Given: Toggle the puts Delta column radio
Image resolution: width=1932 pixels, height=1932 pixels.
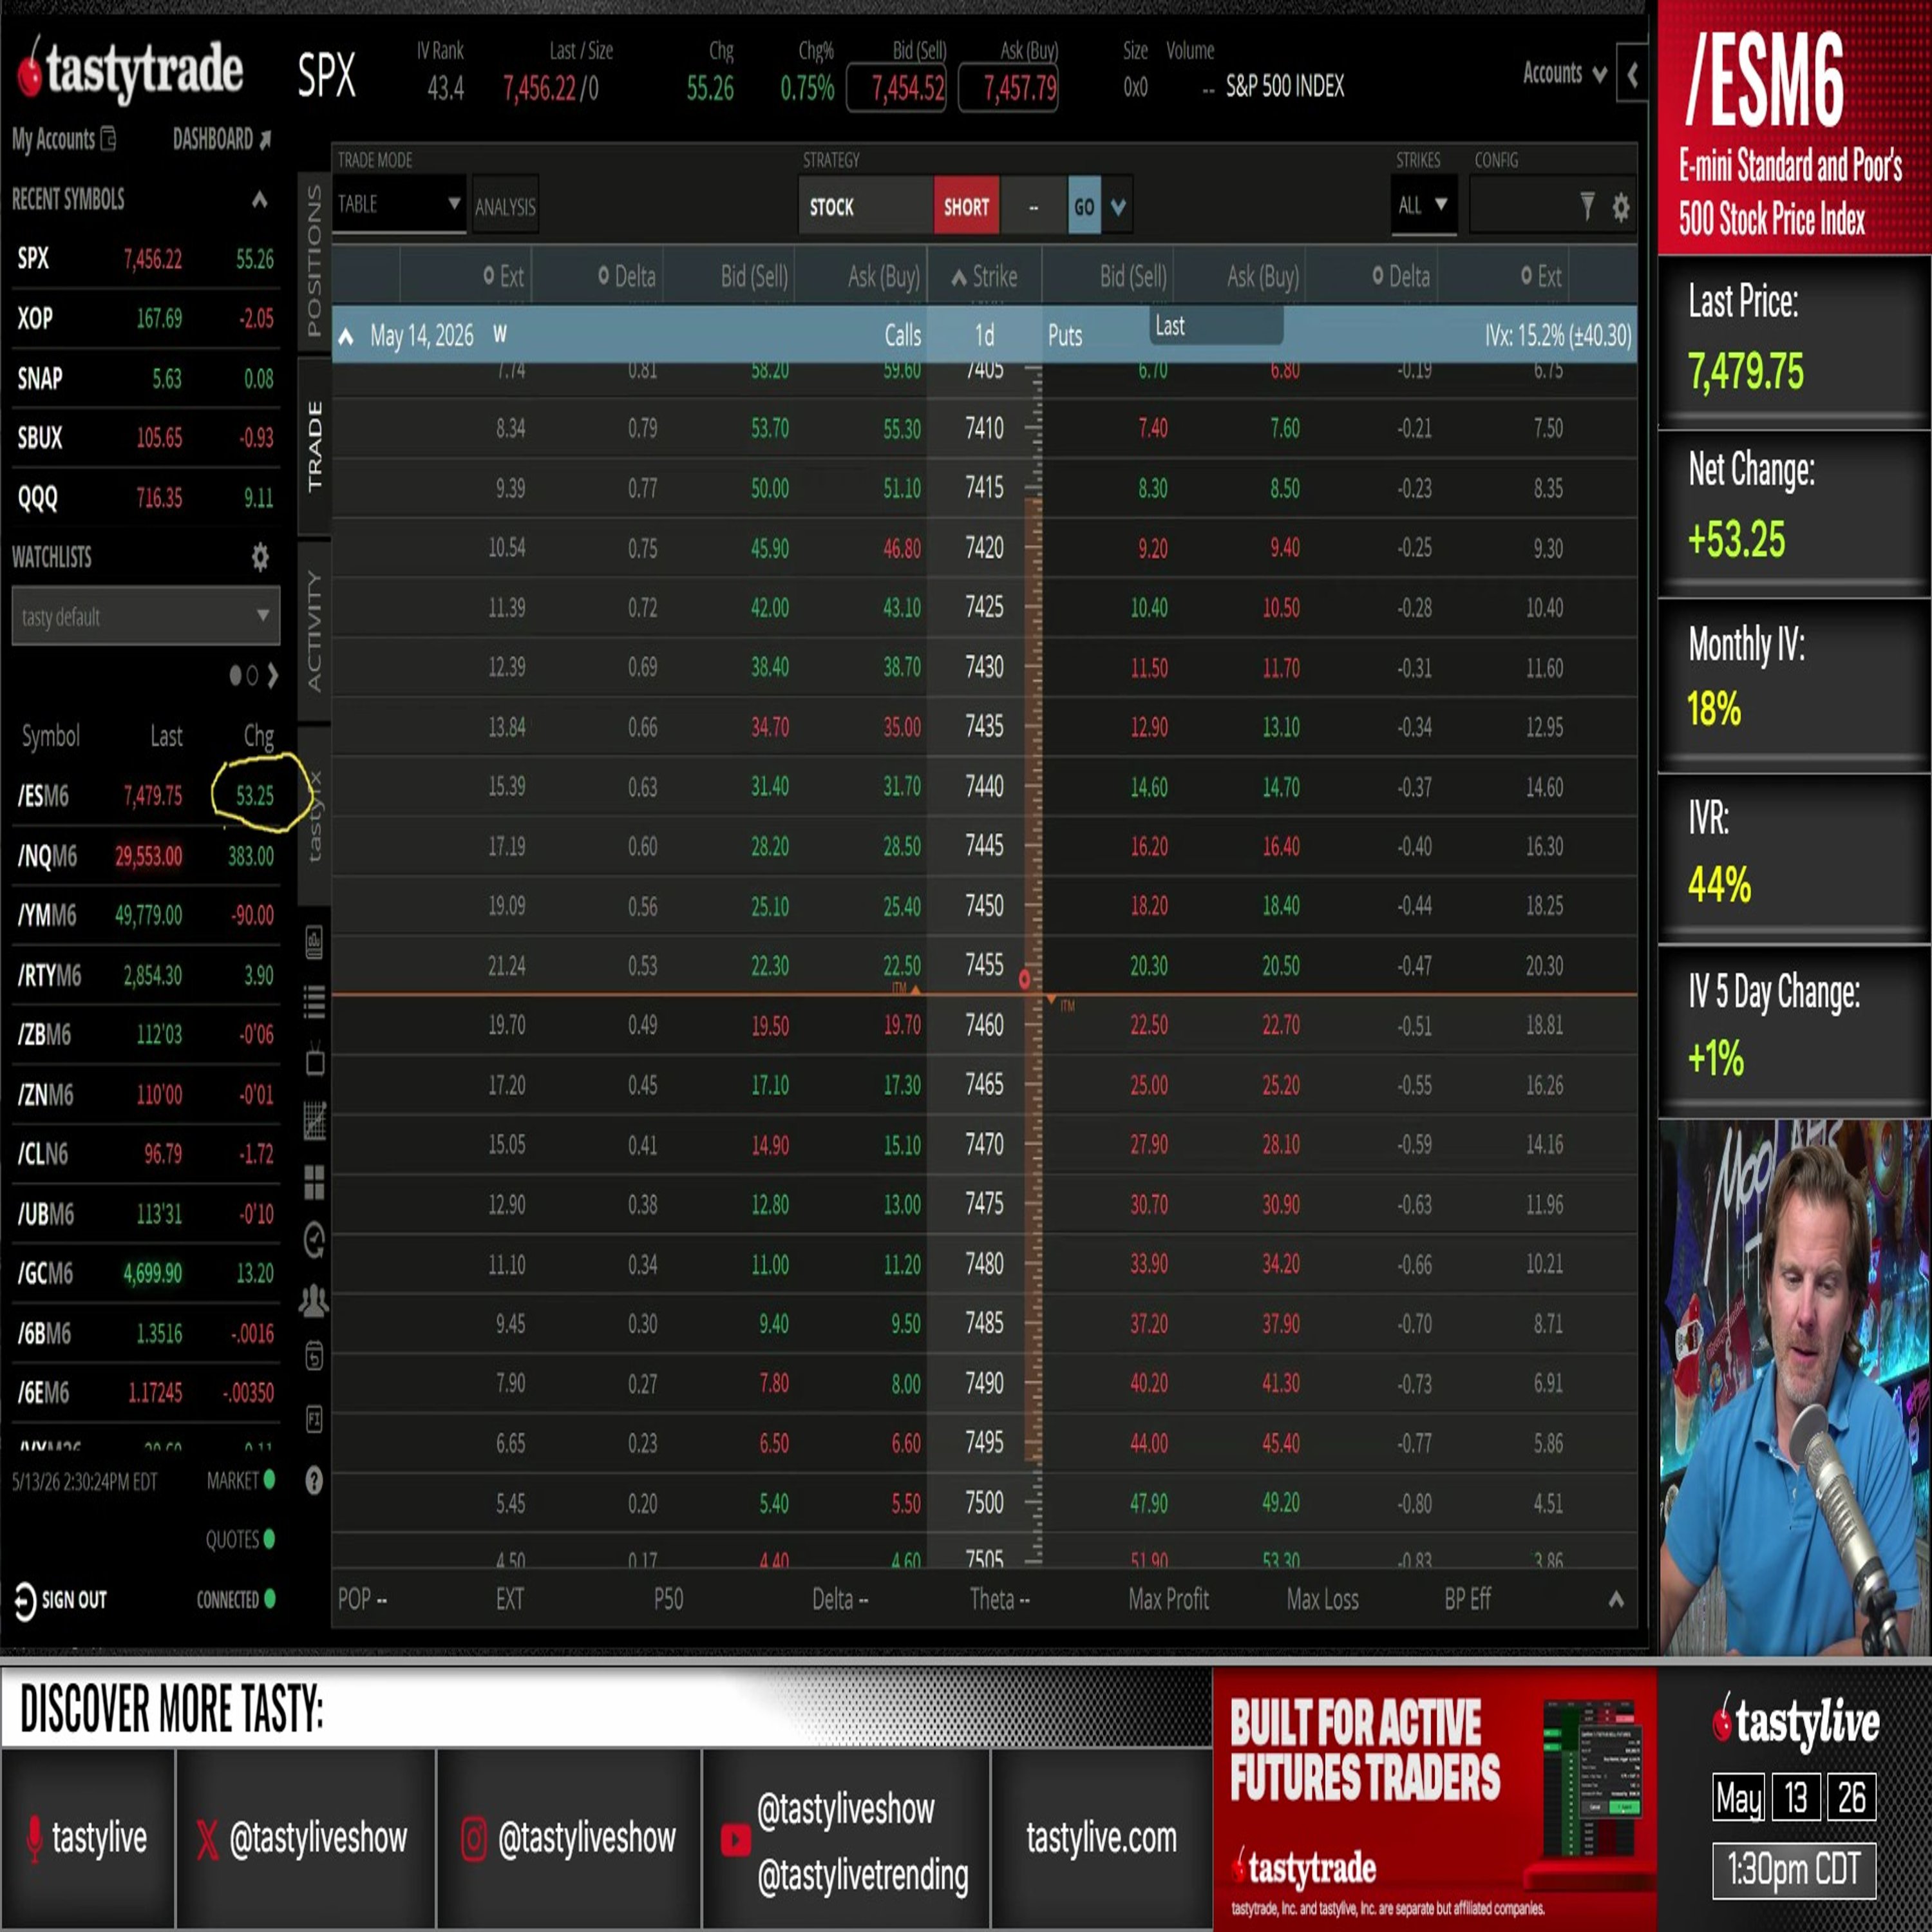Looking at the screenshot, I should [x=1378, y=275].
